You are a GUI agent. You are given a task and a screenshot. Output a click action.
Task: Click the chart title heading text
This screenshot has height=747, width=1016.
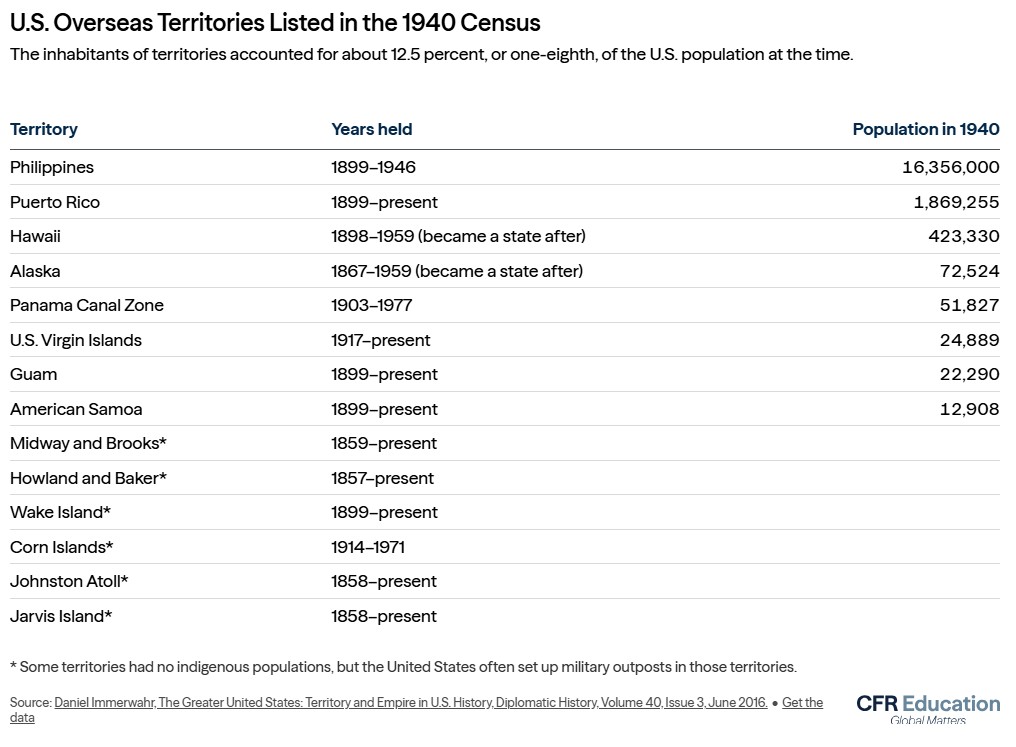click(x=274, y=22)
